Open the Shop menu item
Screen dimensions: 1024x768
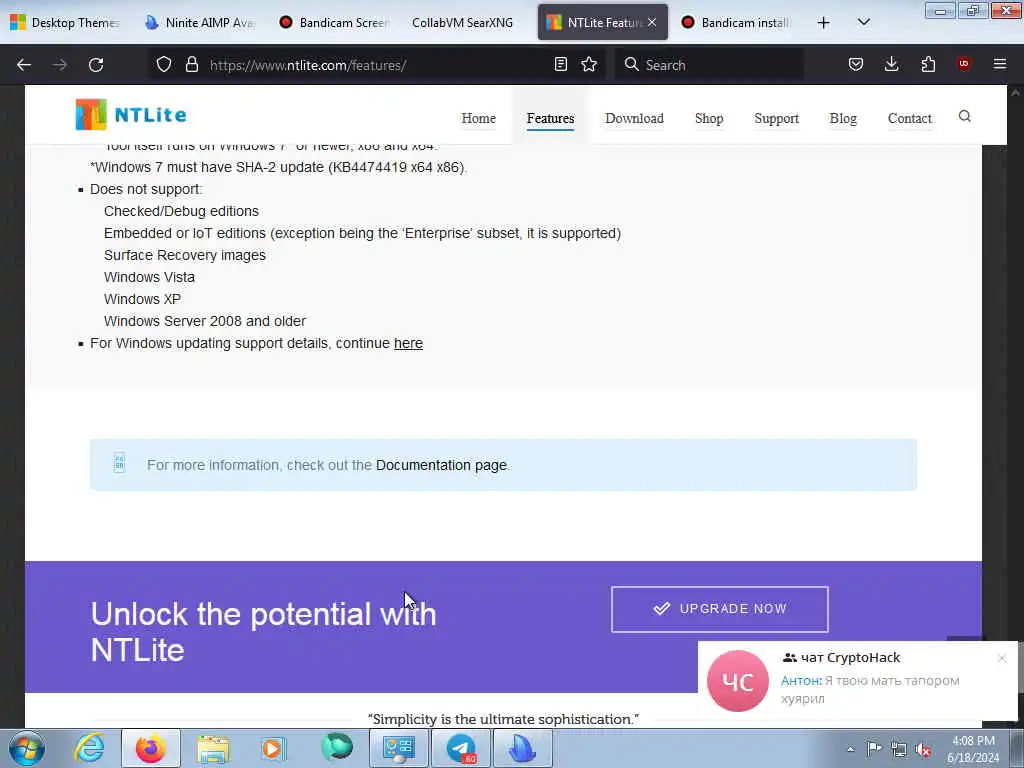point(709,118)
